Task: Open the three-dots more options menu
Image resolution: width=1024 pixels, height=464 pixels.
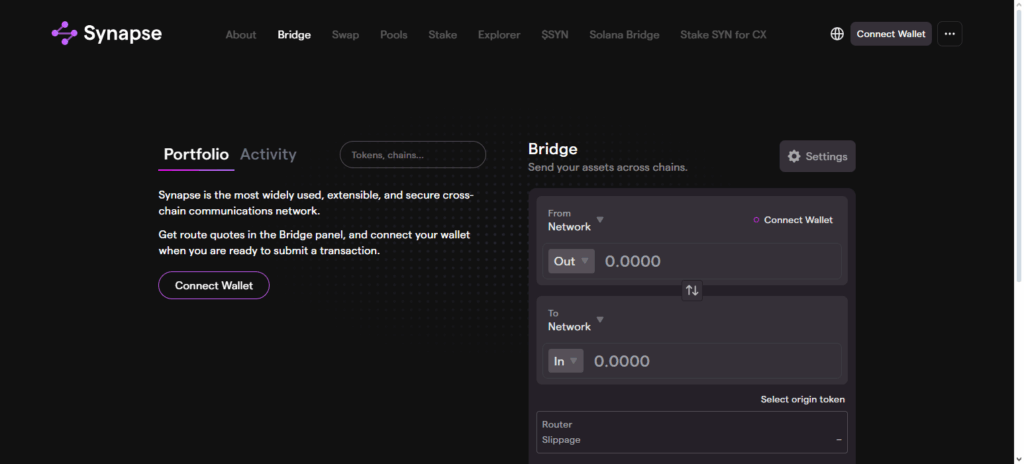Action: tap(949, 34)
